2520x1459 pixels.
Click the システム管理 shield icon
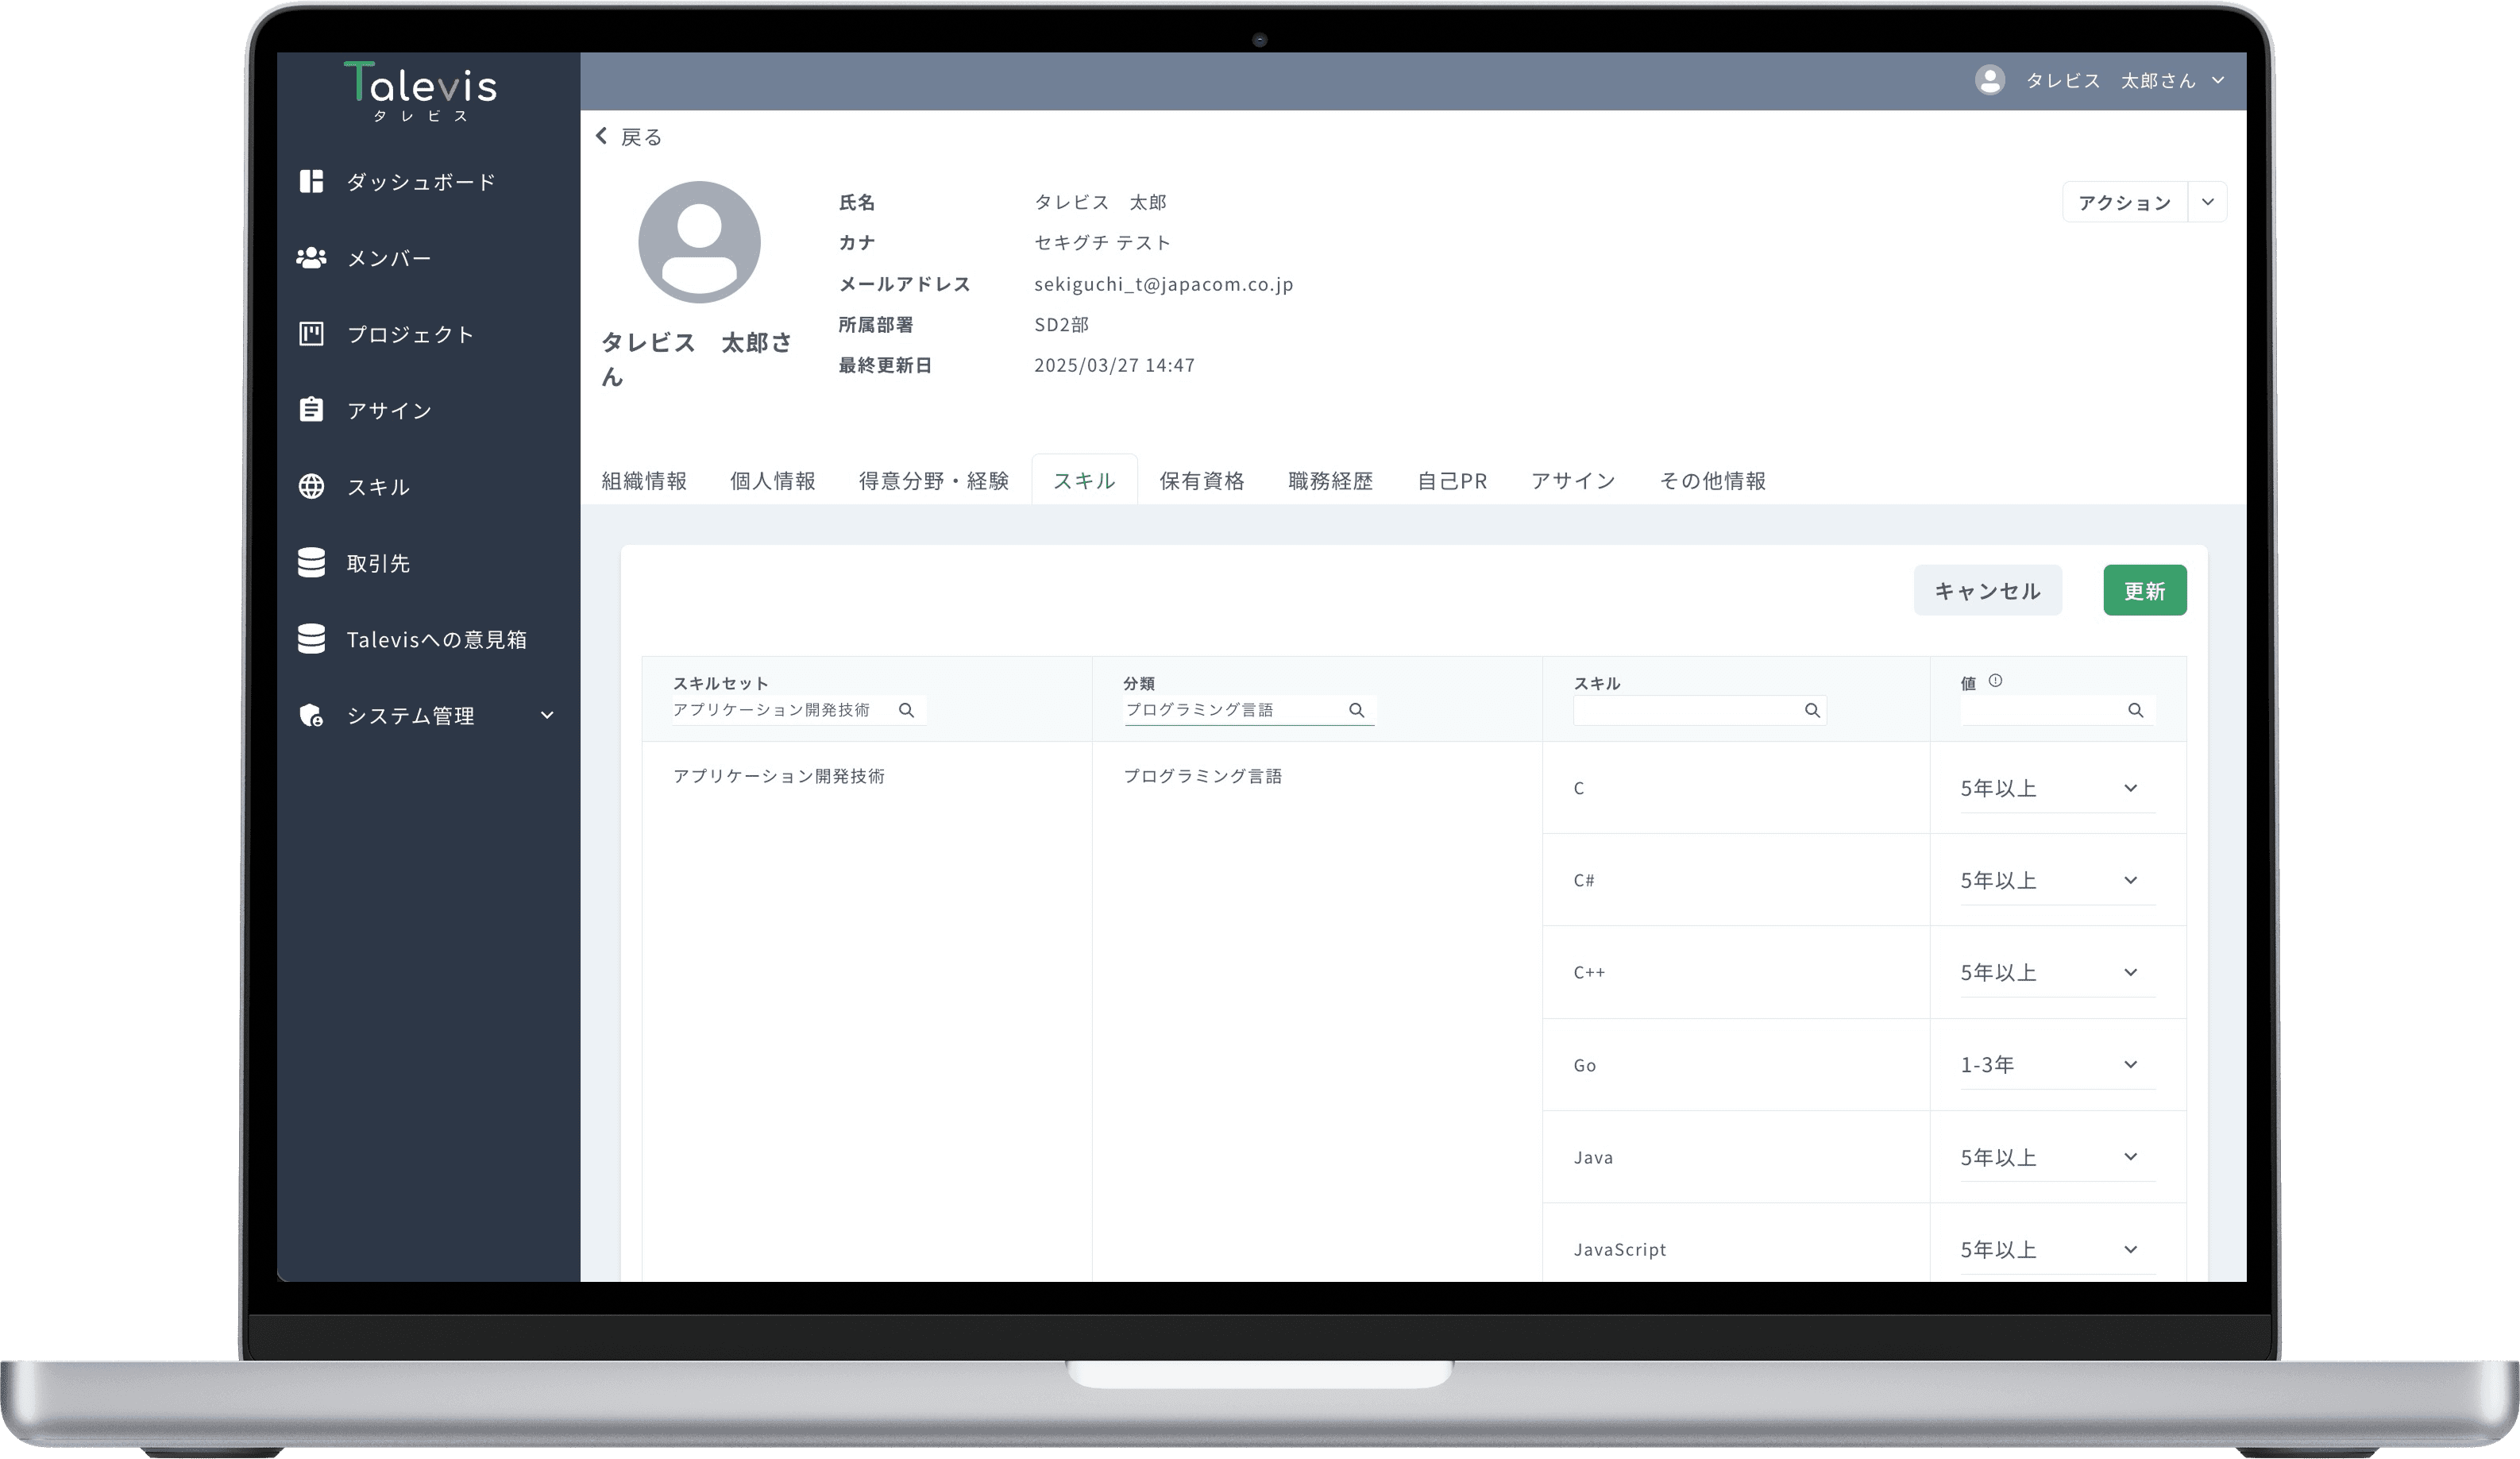pos(311,715)
